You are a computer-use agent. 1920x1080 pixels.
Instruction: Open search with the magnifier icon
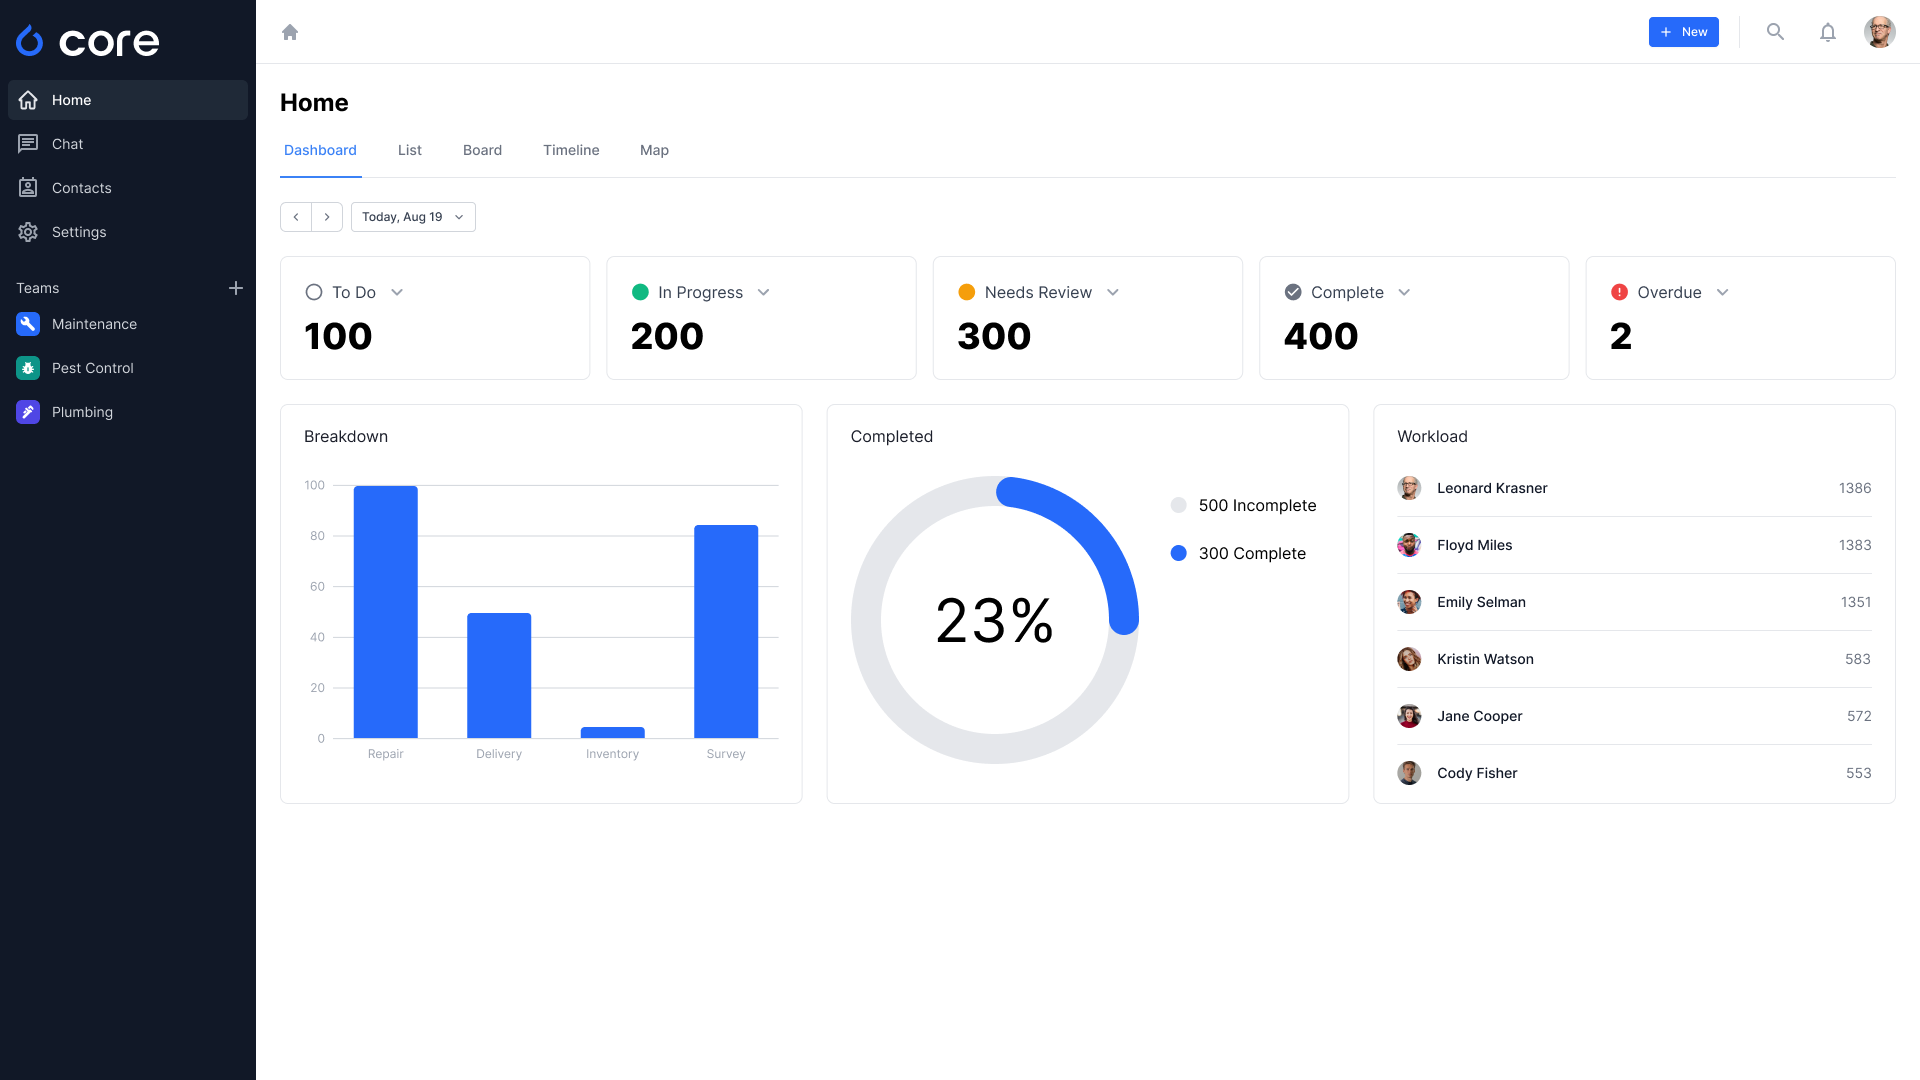click(x=1775, y=32)
